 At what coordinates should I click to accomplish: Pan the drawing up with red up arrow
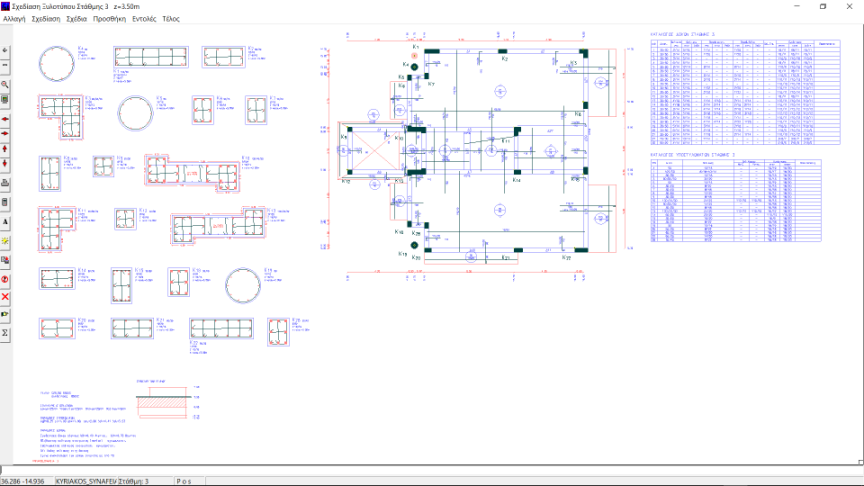pyautogui.click(x=6, y=148)
